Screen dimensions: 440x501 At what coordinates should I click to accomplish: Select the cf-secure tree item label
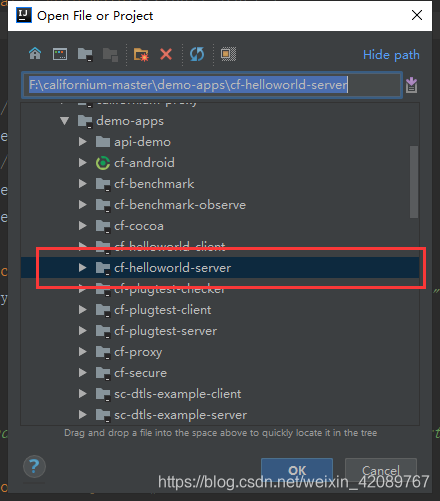(140, 373)
